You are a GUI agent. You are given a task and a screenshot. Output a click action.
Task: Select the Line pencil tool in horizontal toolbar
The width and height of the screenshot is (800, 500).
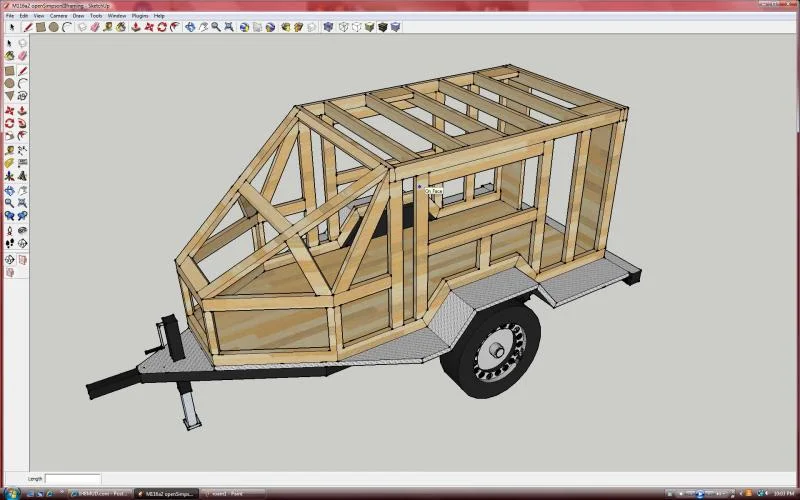click(28, 27)
